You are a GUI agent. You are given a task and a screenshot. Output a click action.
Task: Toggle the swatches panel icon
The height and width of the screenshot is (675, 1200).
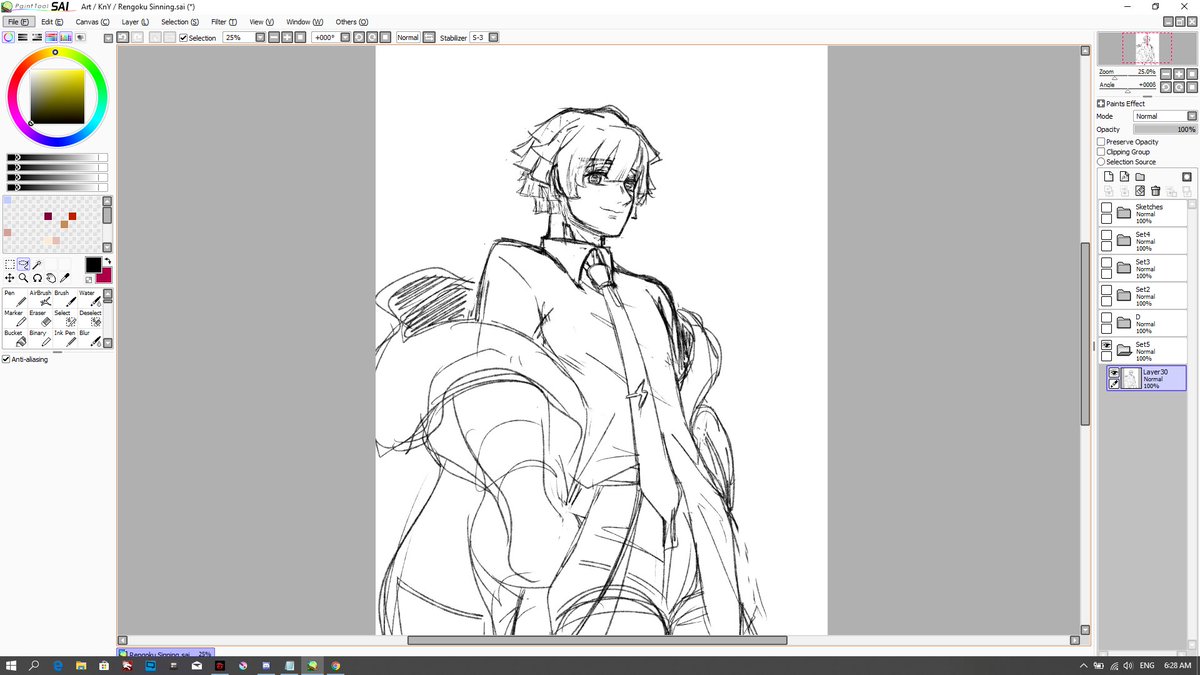(66, 37)
